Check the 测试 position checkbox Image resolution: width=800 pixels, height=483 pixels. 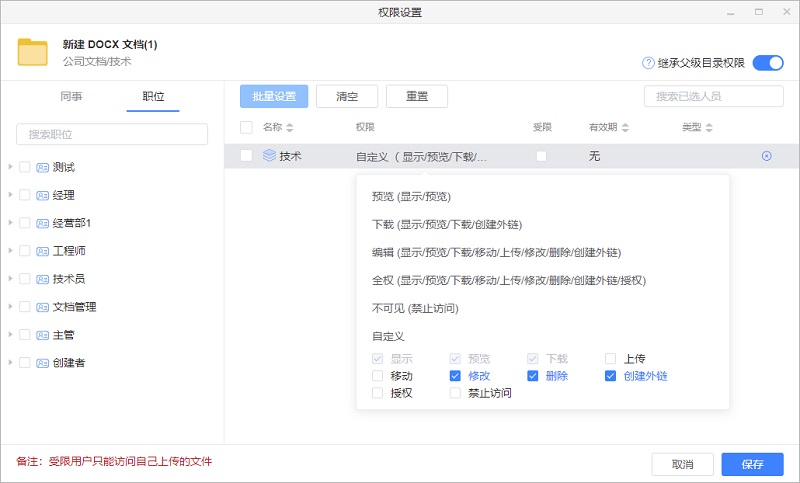24,167
